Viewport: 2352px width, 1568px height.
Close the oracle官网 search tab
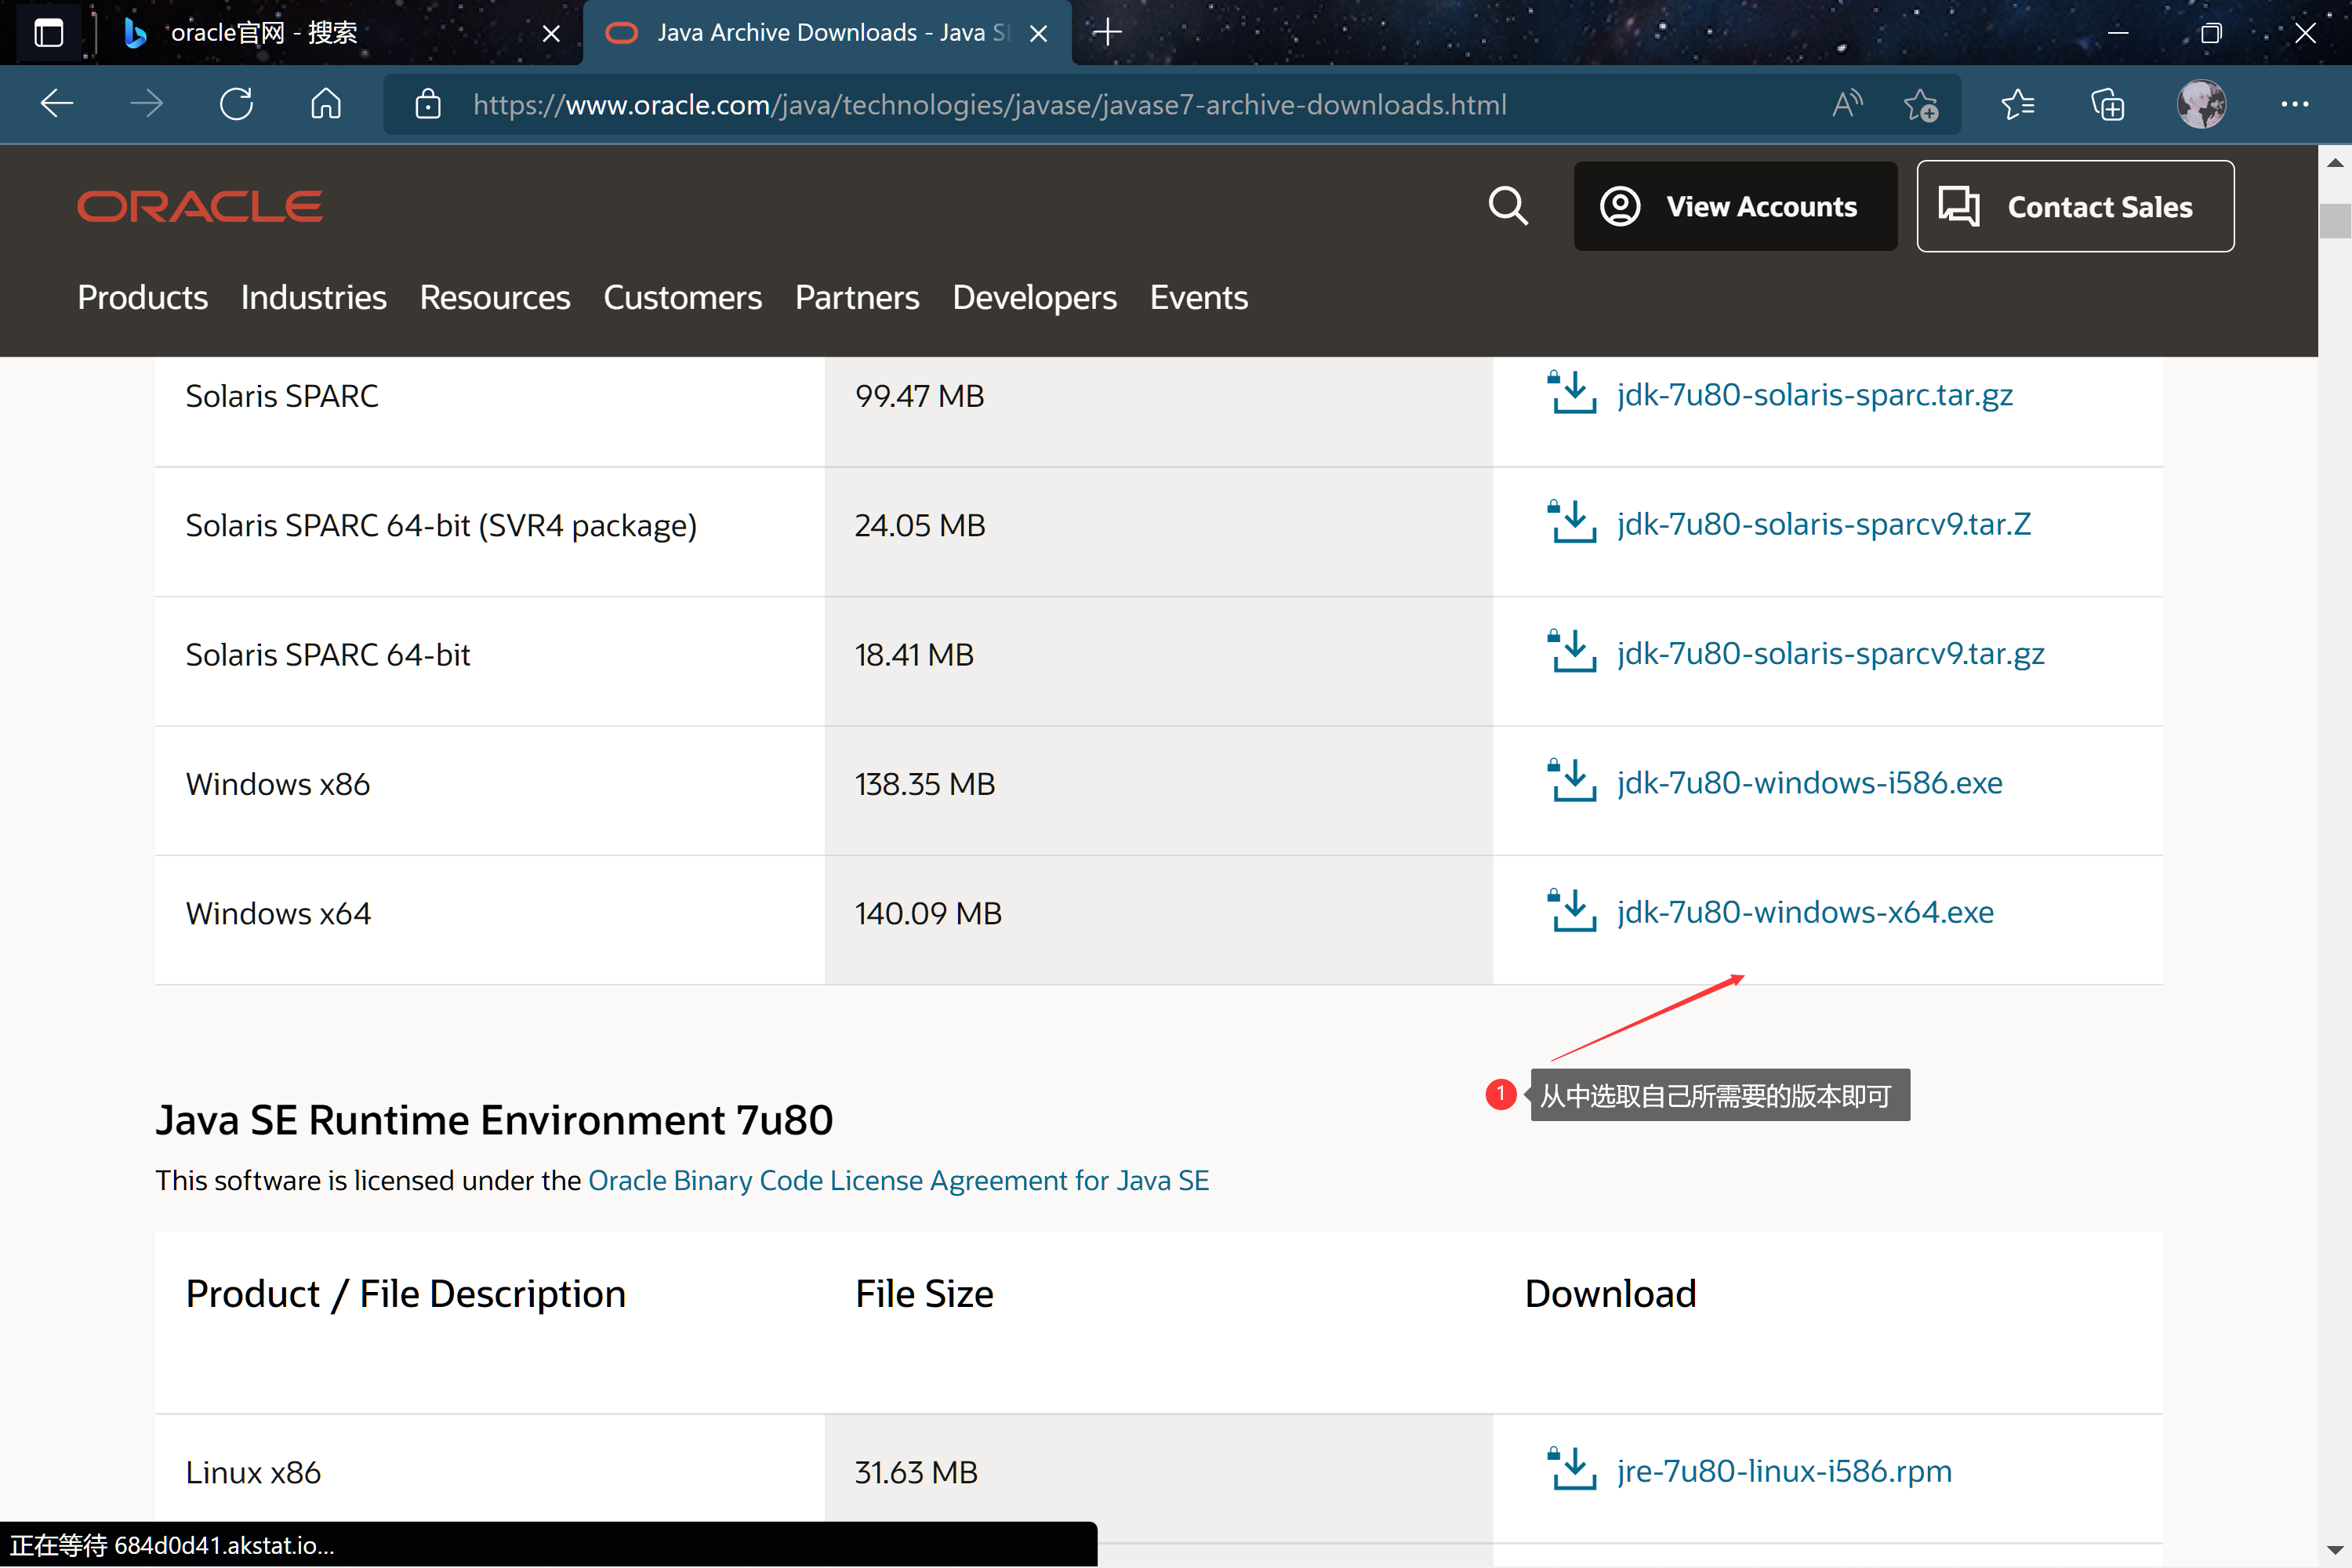coord(551,34)
